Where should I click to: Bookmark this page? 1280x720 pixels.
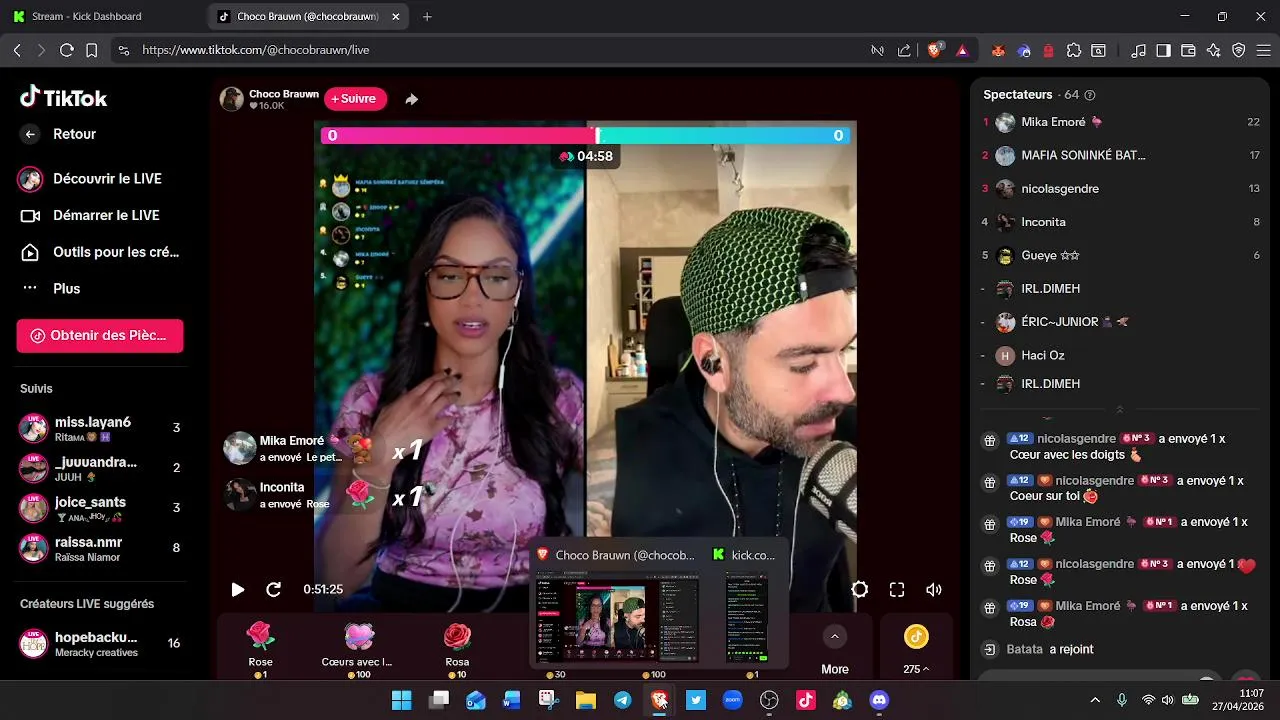pos(92,50)
